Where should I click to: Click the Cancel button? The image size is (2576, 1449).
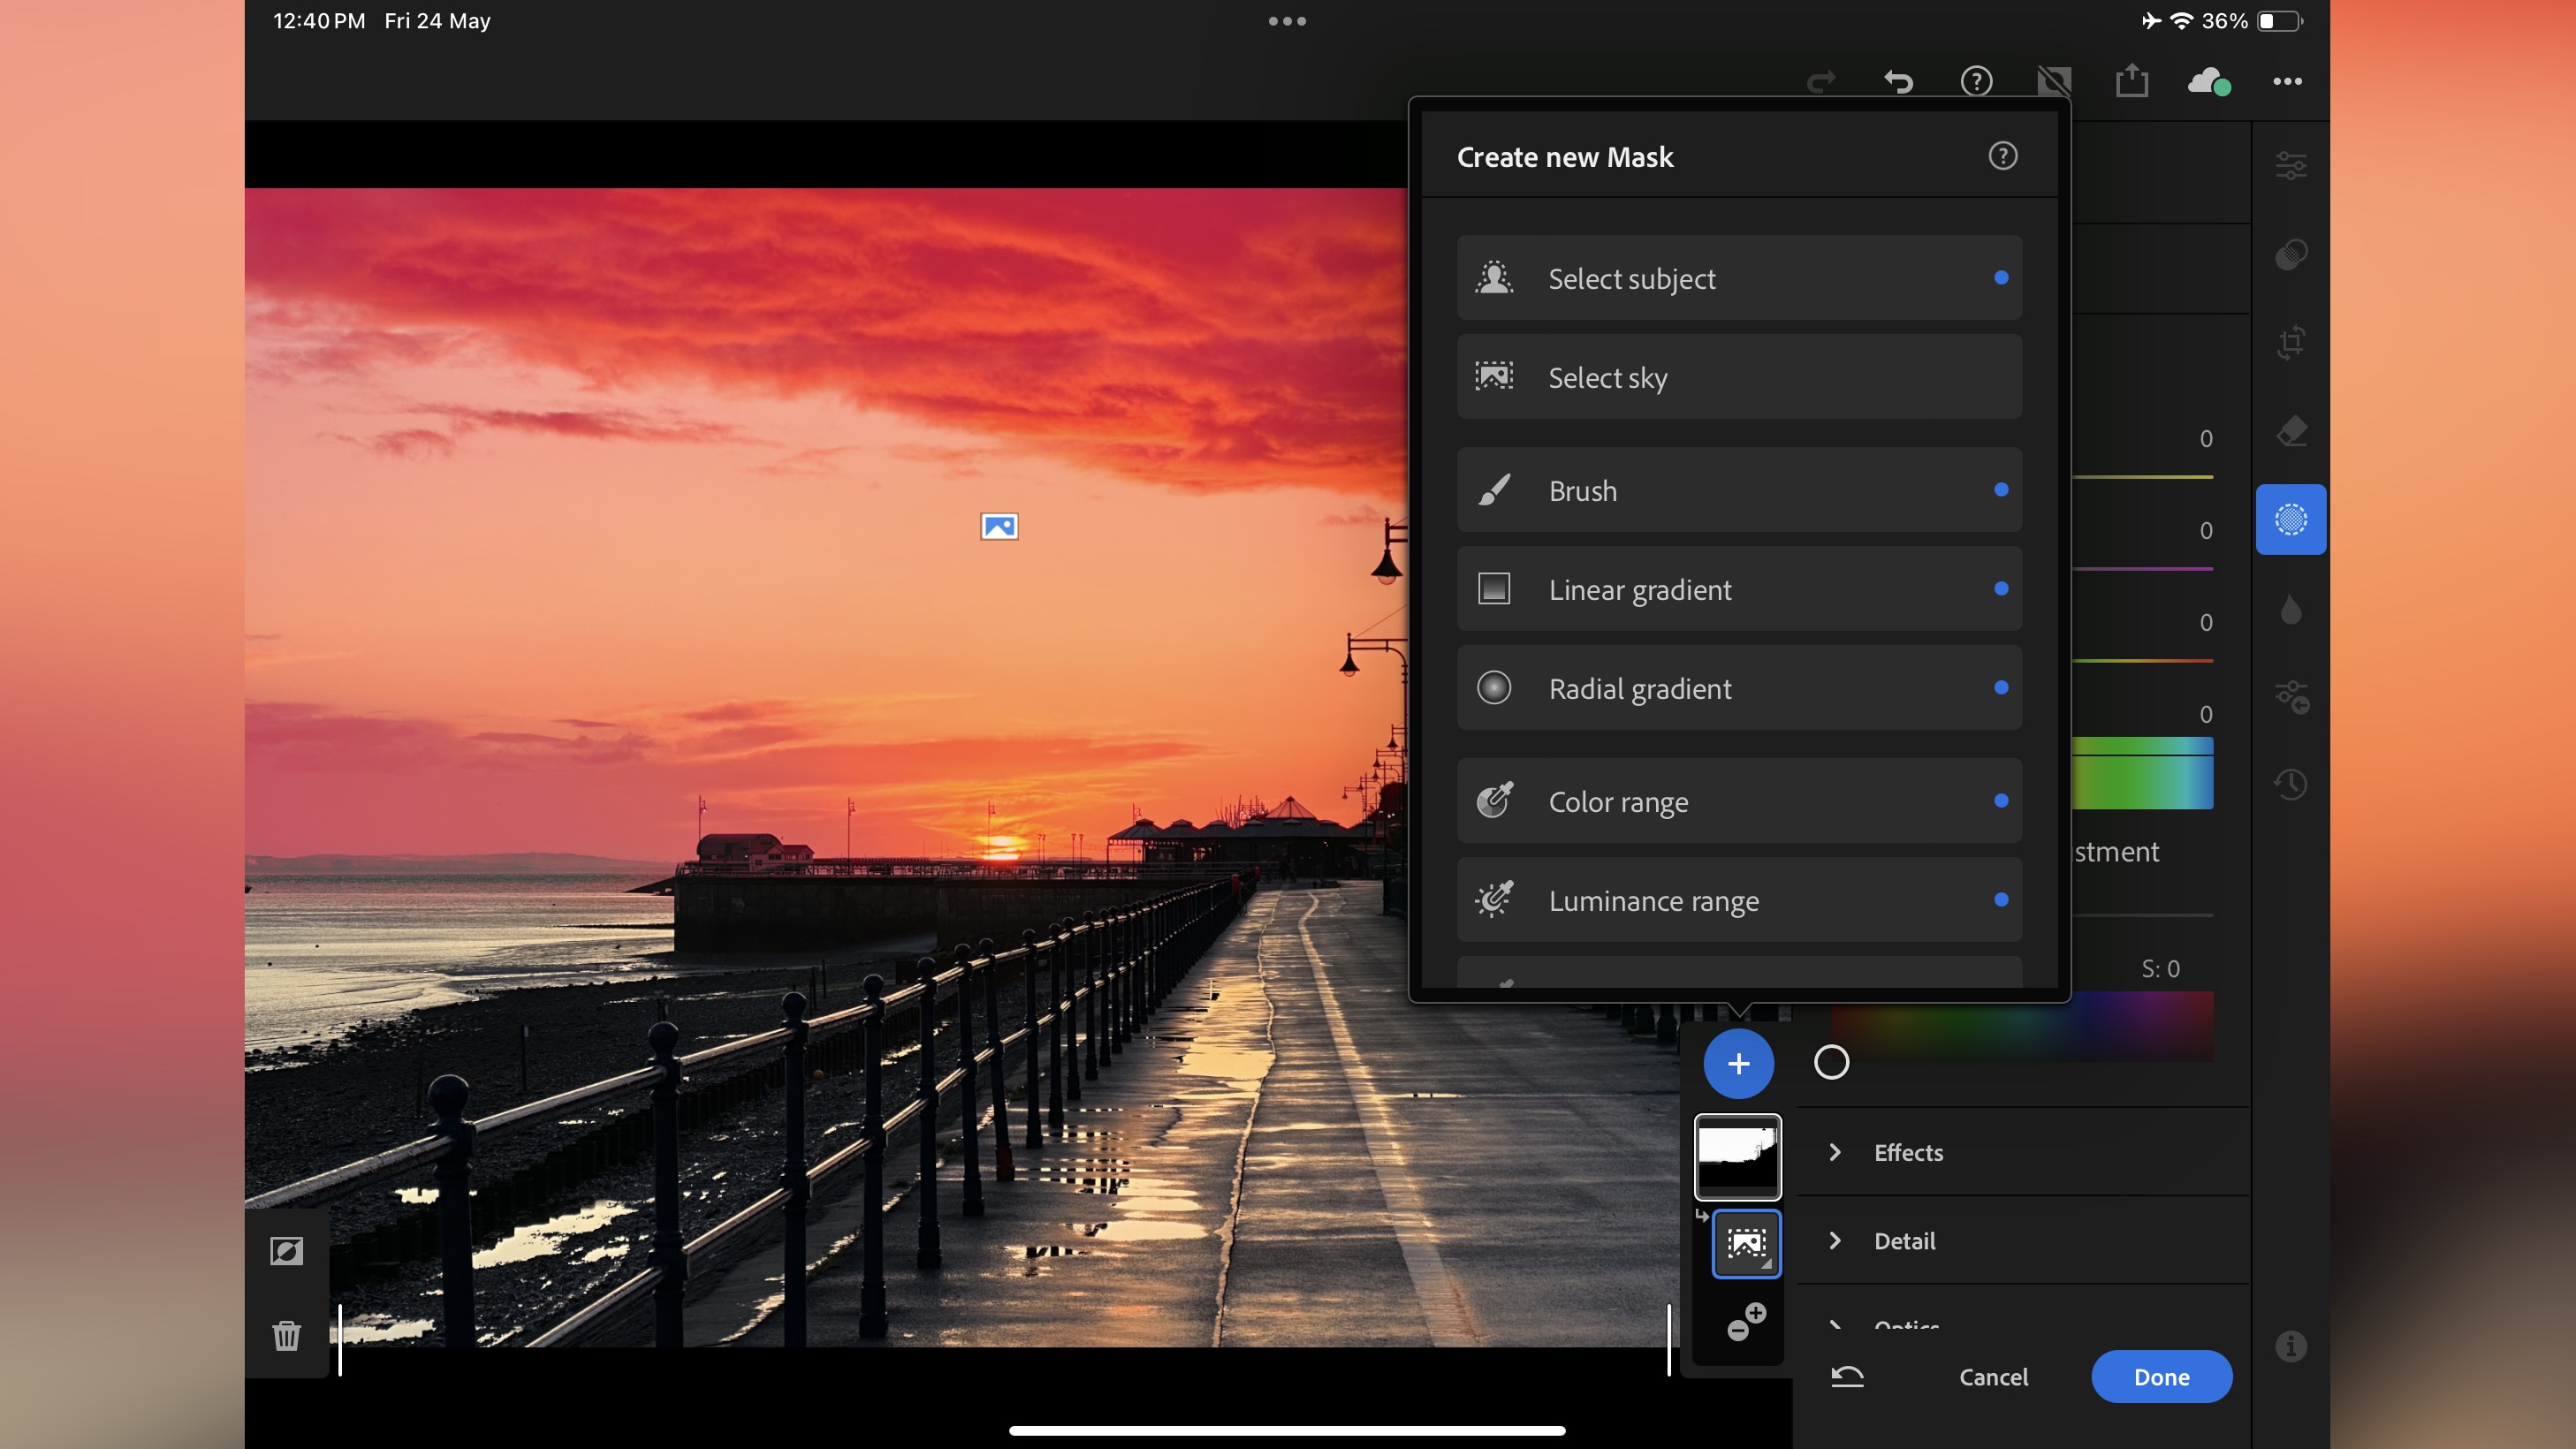pos(1992,1377)
